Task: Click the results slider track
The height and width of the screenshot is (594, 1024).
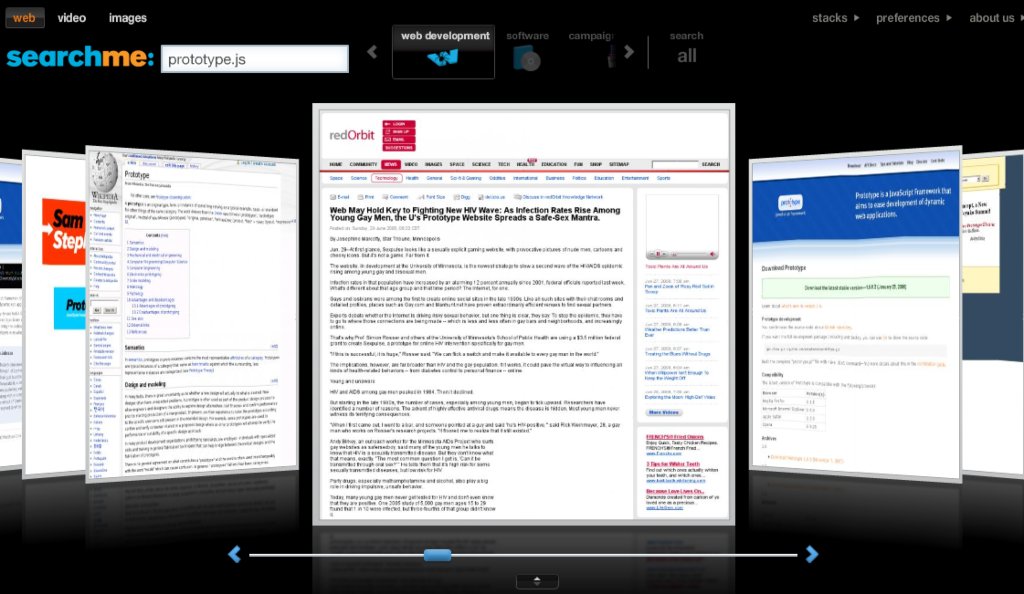Action: pos(522,555)
